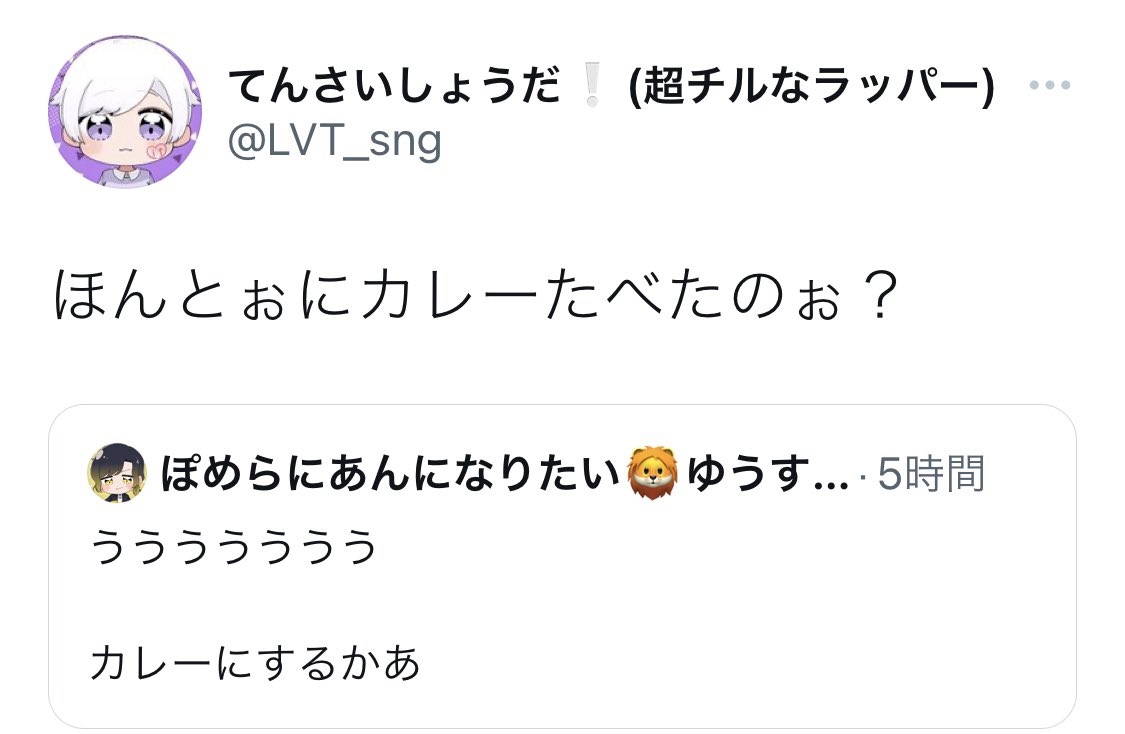1125x734 pixels.
Task: Click the handle @LVT_sng
Action: (x=334, y=141)
